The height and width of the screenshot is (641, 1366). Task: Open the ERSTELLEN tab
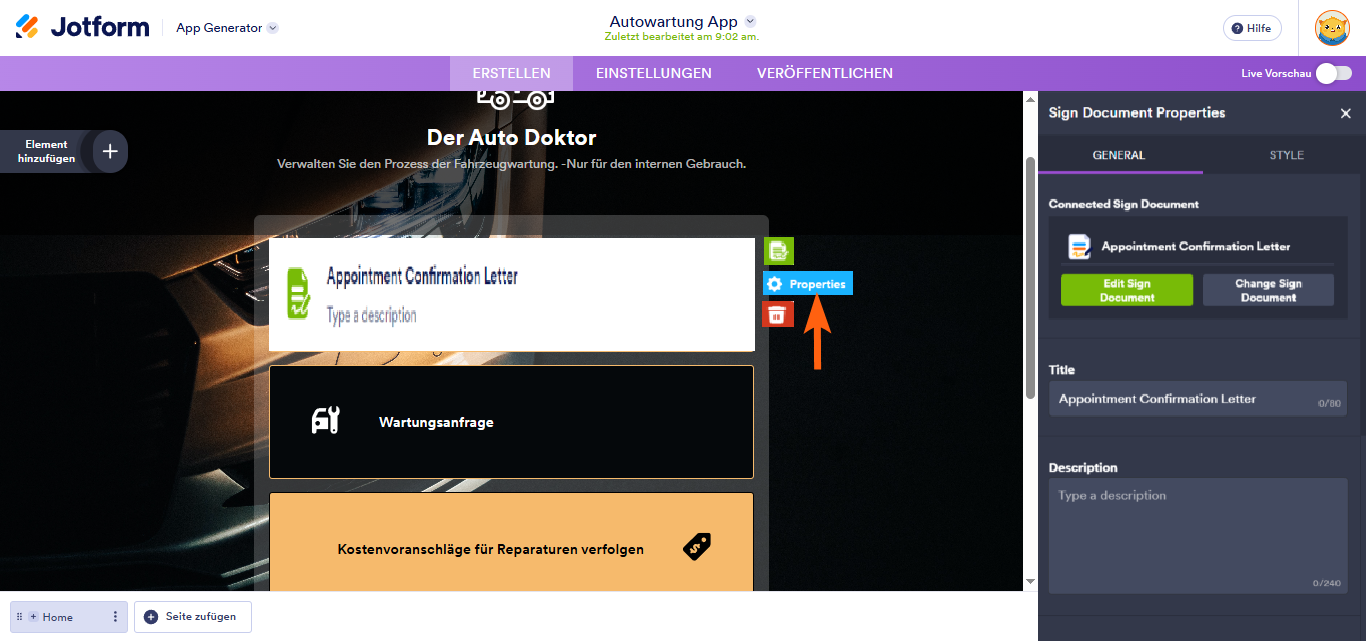511,72
